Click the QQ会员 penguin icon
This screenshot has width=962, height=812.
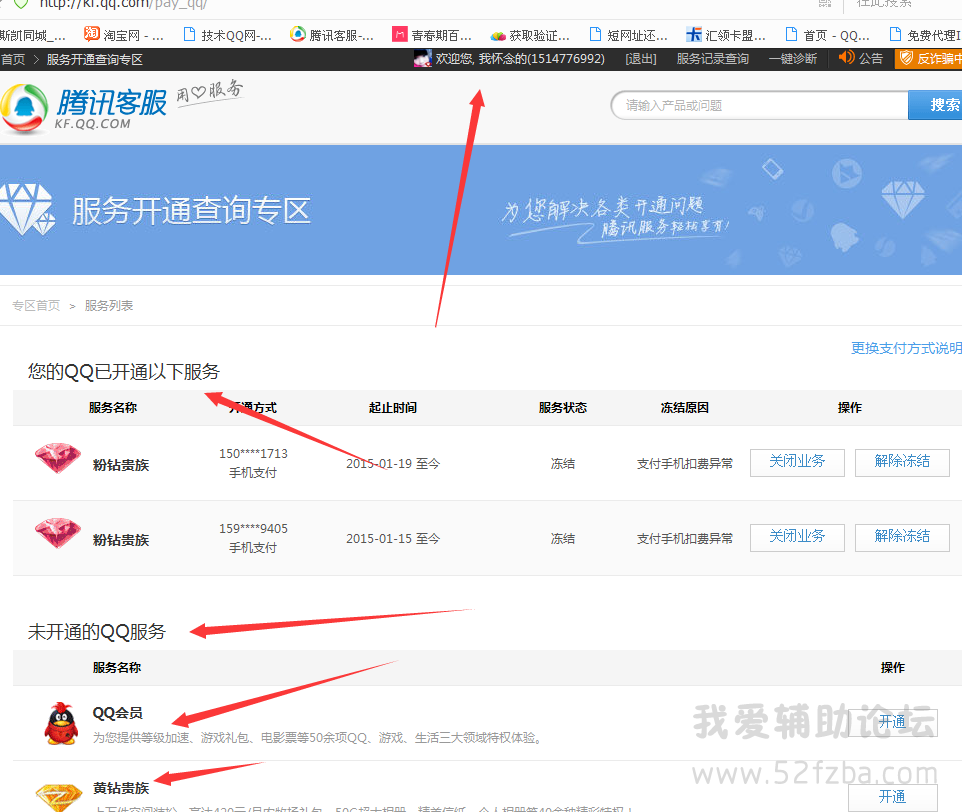tap(60, 723)
